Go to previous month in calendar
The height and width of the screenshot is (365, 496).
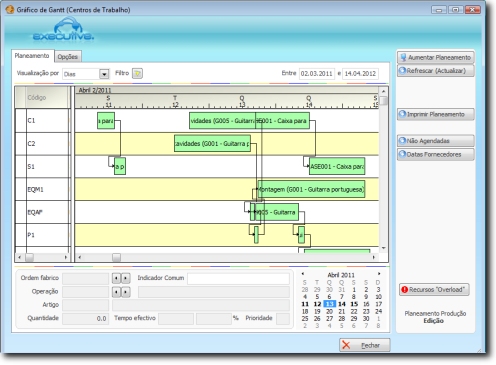click(303, 274)
